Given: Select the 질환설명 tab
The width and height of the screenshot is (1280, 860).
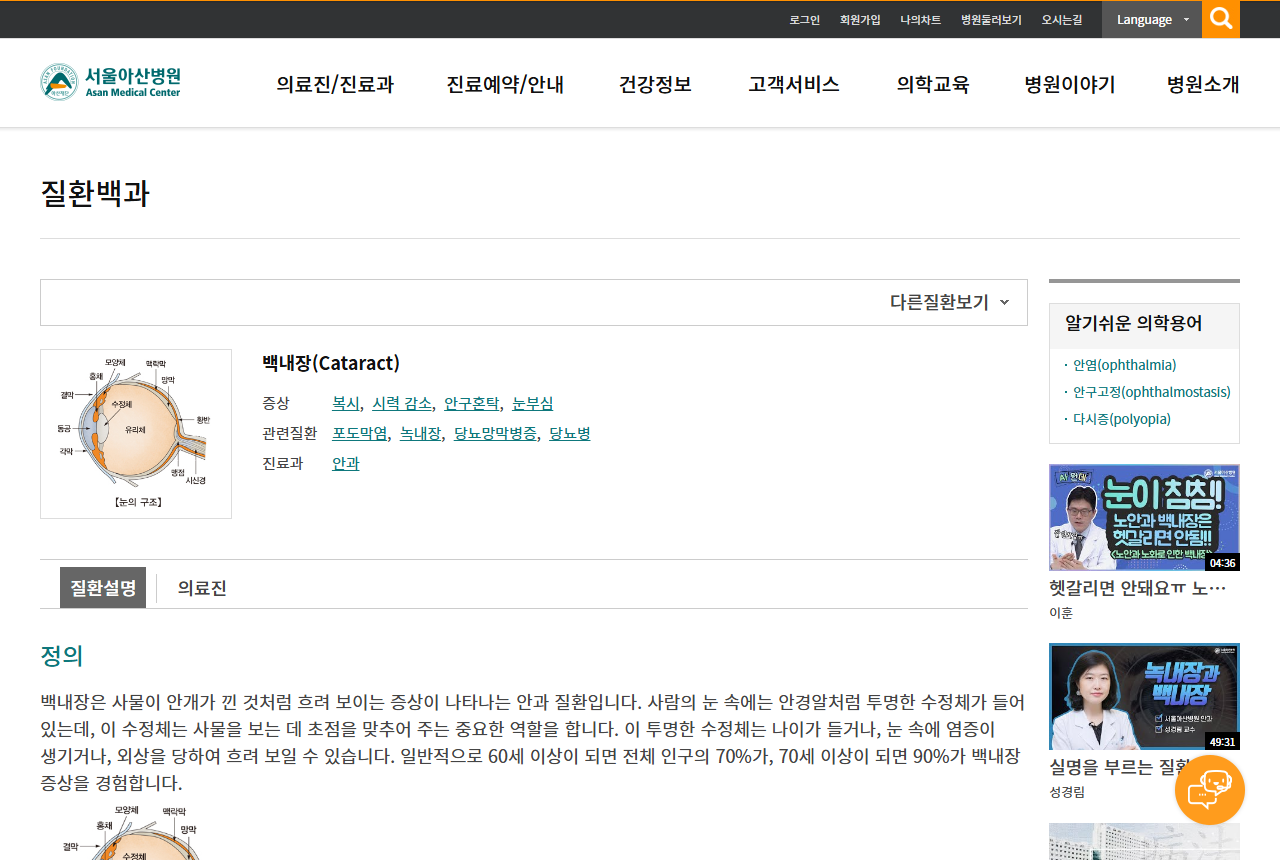Looking at the screenshot, I should tap(103, 588).
